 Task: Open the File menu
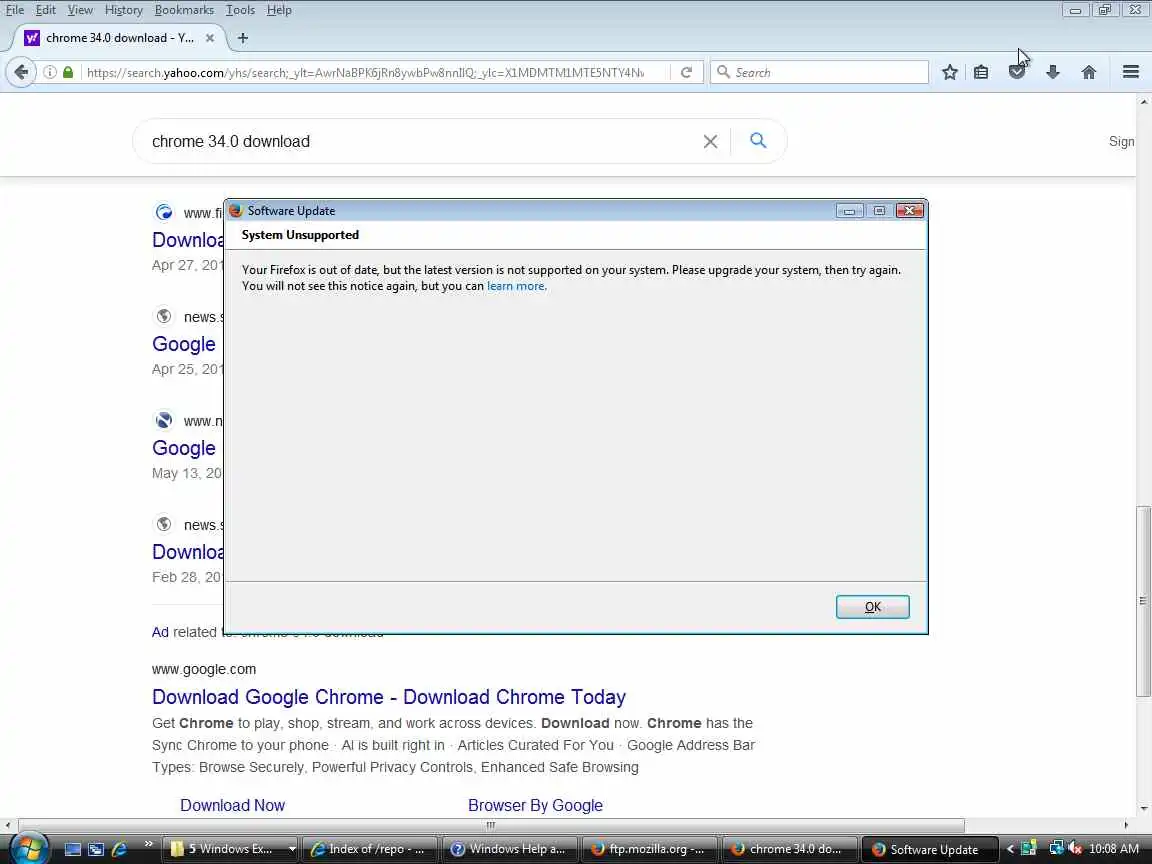click(x=15, y=10)
